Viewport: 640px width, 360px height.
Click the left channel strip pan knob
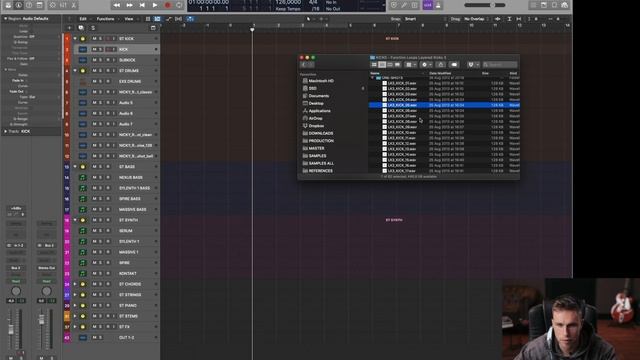[x=16, y=291]
